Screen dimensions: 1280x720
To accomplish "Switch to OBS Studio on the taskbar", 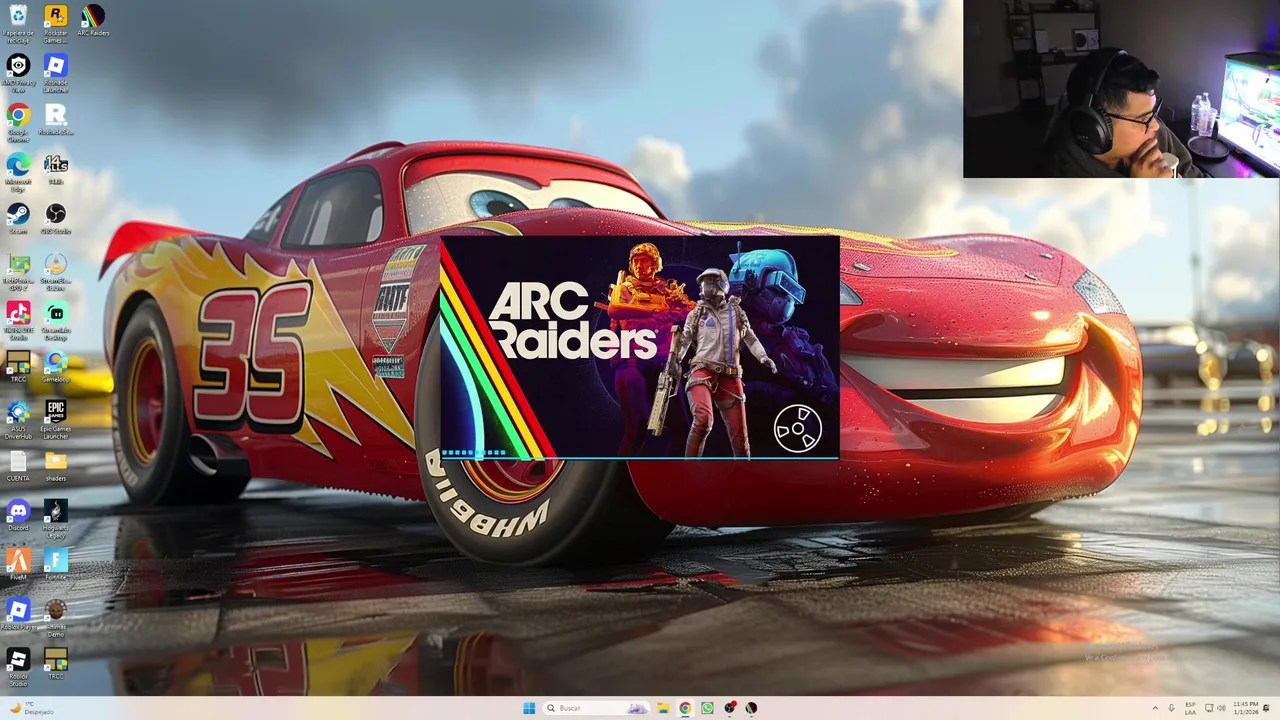I will pyautogui.click(x=730, y=708).
